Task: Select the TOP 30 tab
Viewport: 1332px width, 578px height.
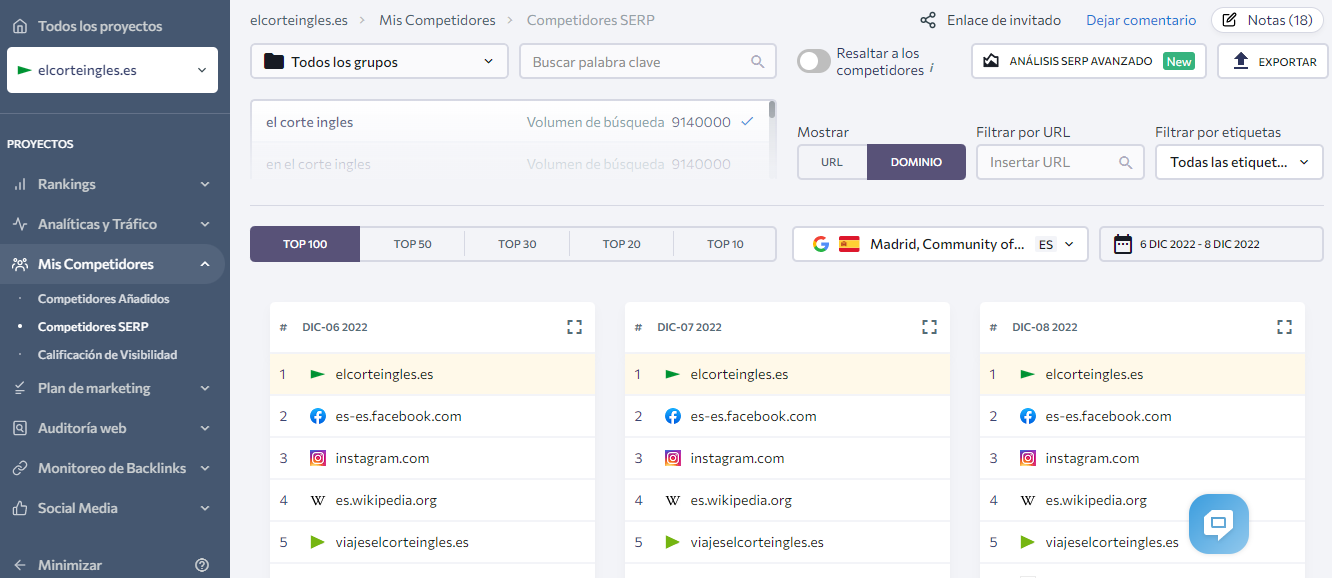Action: (517, 244)
